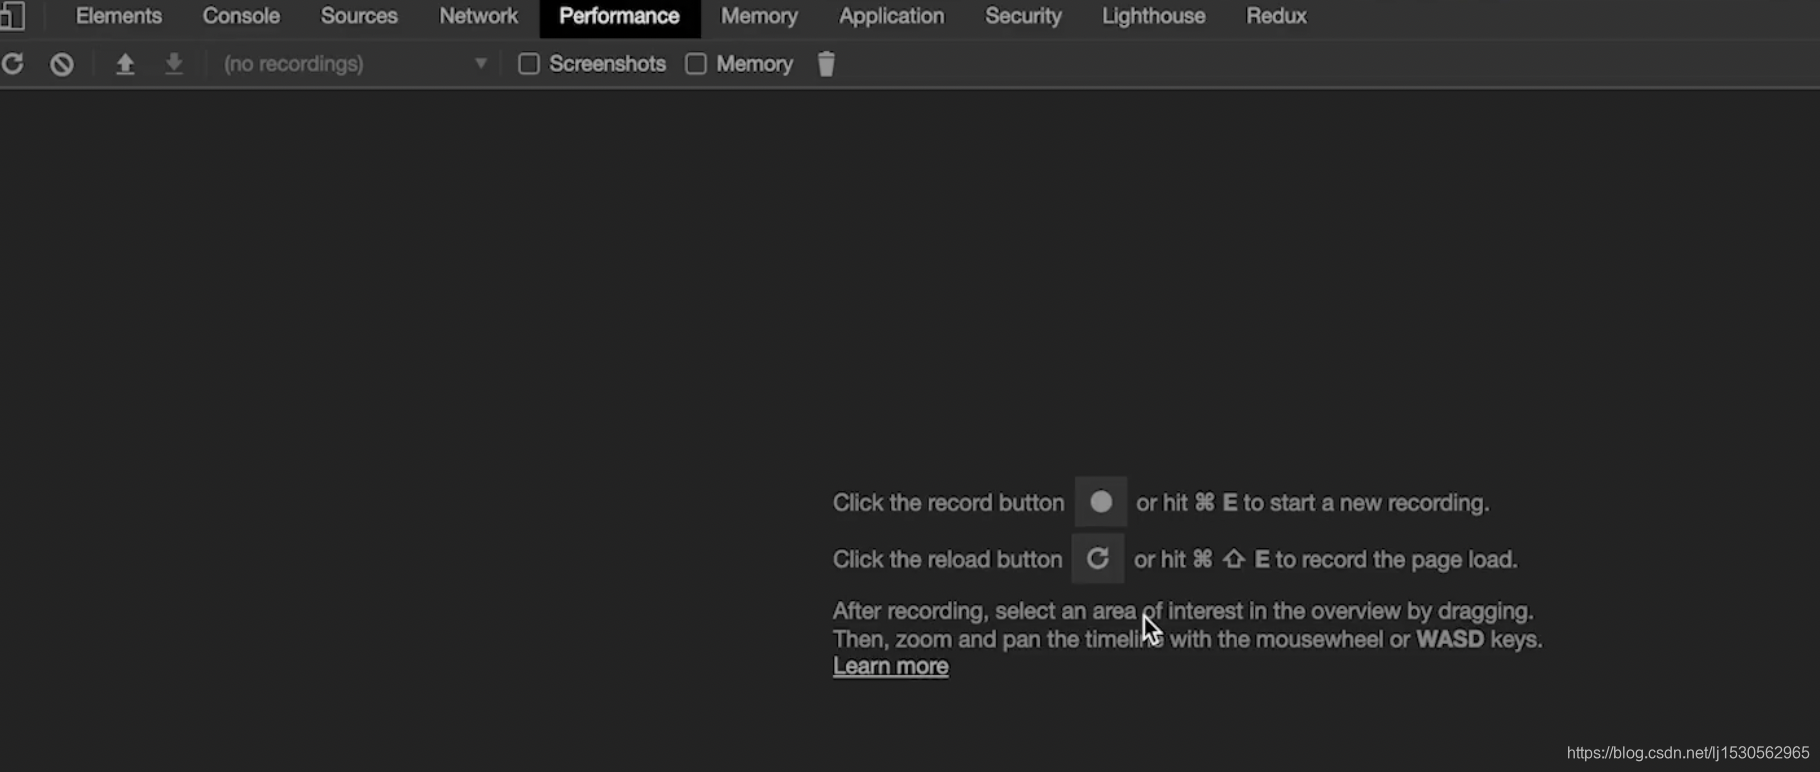The height and width of the screenshot is (772, 1820).
Task: Open the Learn more link
Action: coord(891,666)
